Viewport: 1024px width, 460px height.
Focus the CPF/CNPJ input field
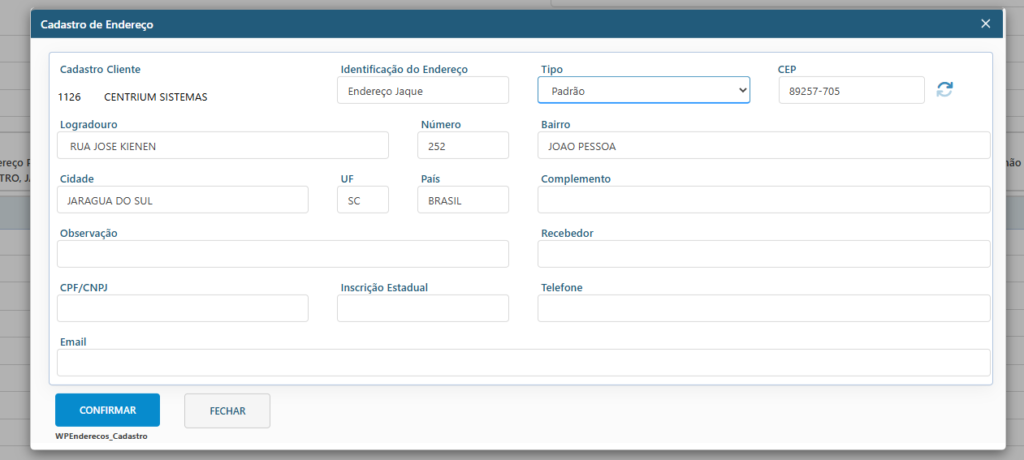click(183, 308)
